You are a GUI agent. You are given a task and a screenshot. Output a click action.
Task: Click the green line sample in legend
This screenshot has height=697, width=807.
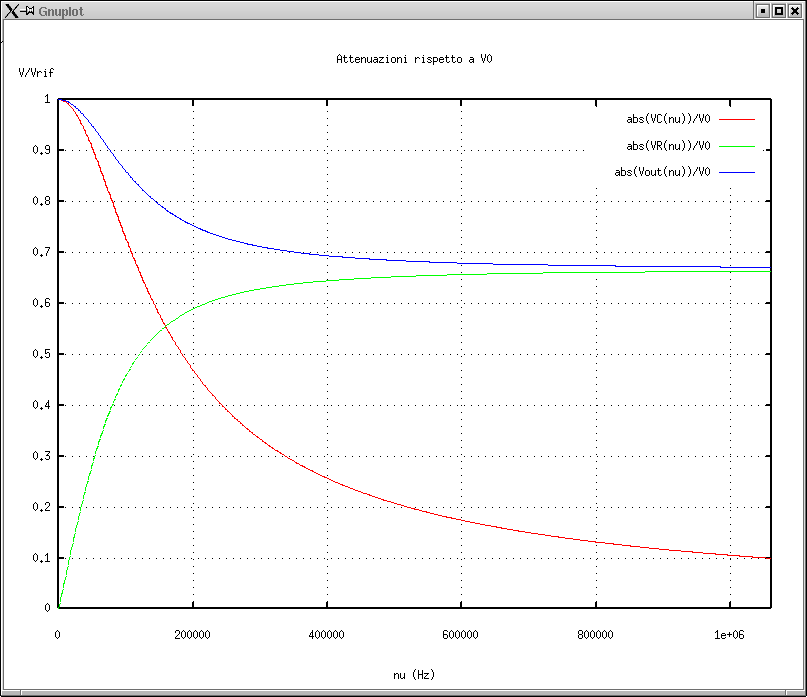click(736, 146)
